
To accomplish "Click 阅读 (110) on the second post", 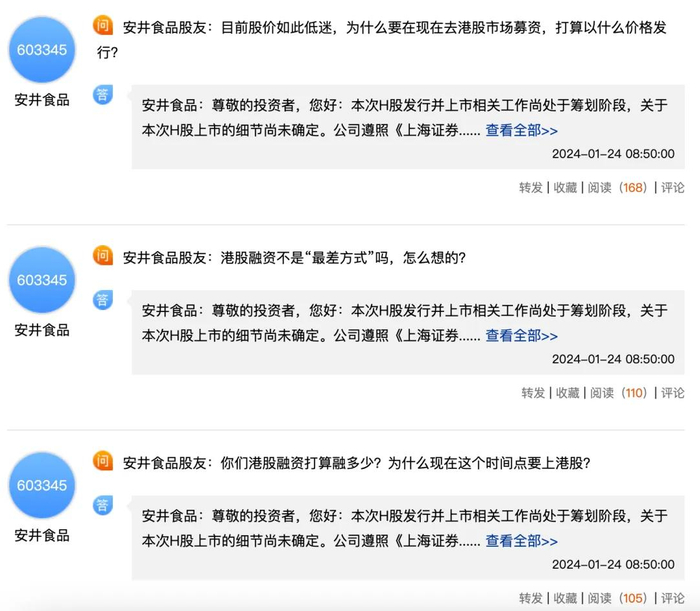I will [619, 393].
